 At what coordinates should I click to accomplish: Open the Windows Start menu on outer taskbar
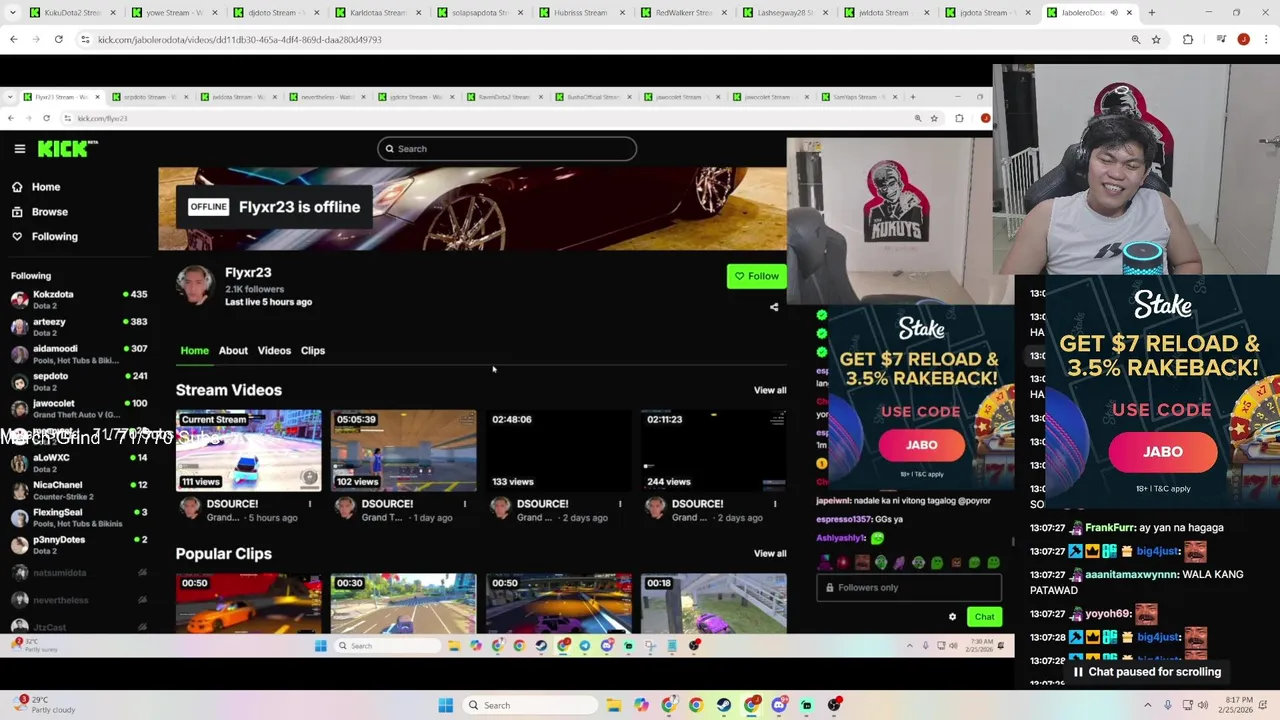point(445,705)
